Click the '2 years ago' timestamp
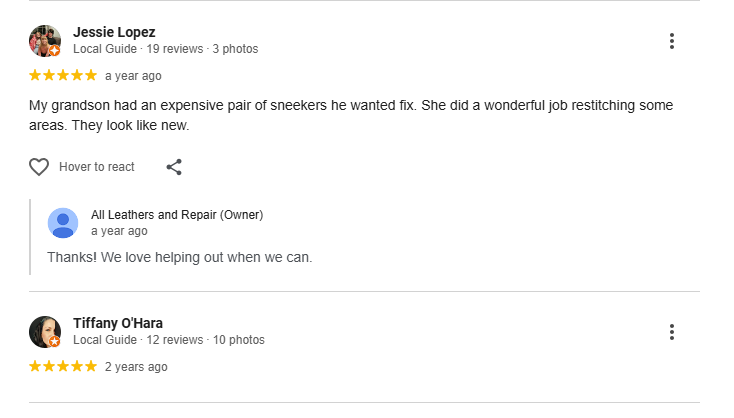 [x=136, y=367]
